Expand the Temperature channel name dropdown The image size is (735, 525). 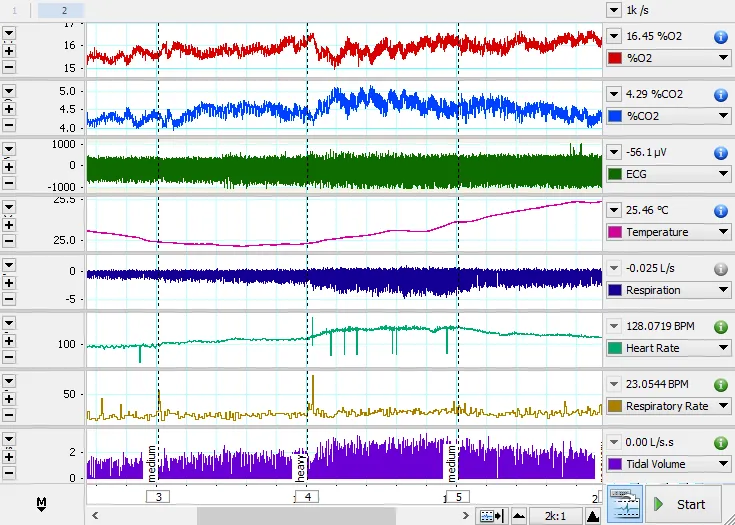tap(723, 232)
